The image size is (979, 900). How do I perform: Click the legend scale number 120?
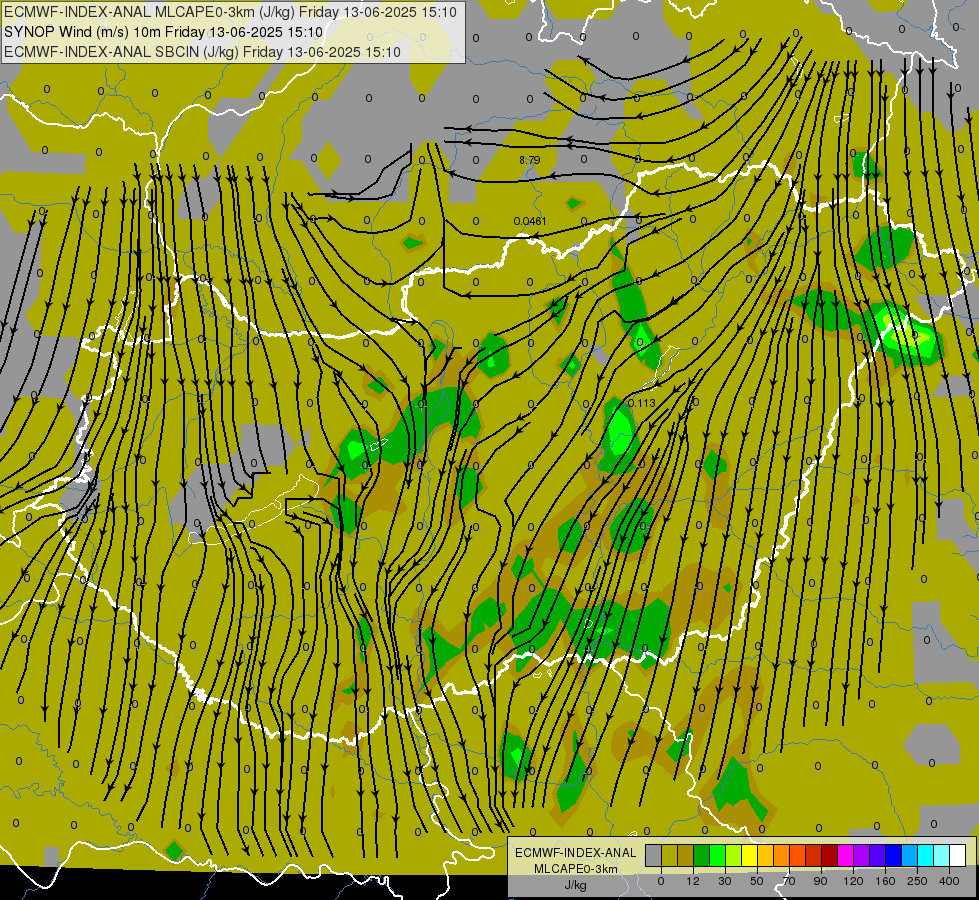(x=853, y=881)
